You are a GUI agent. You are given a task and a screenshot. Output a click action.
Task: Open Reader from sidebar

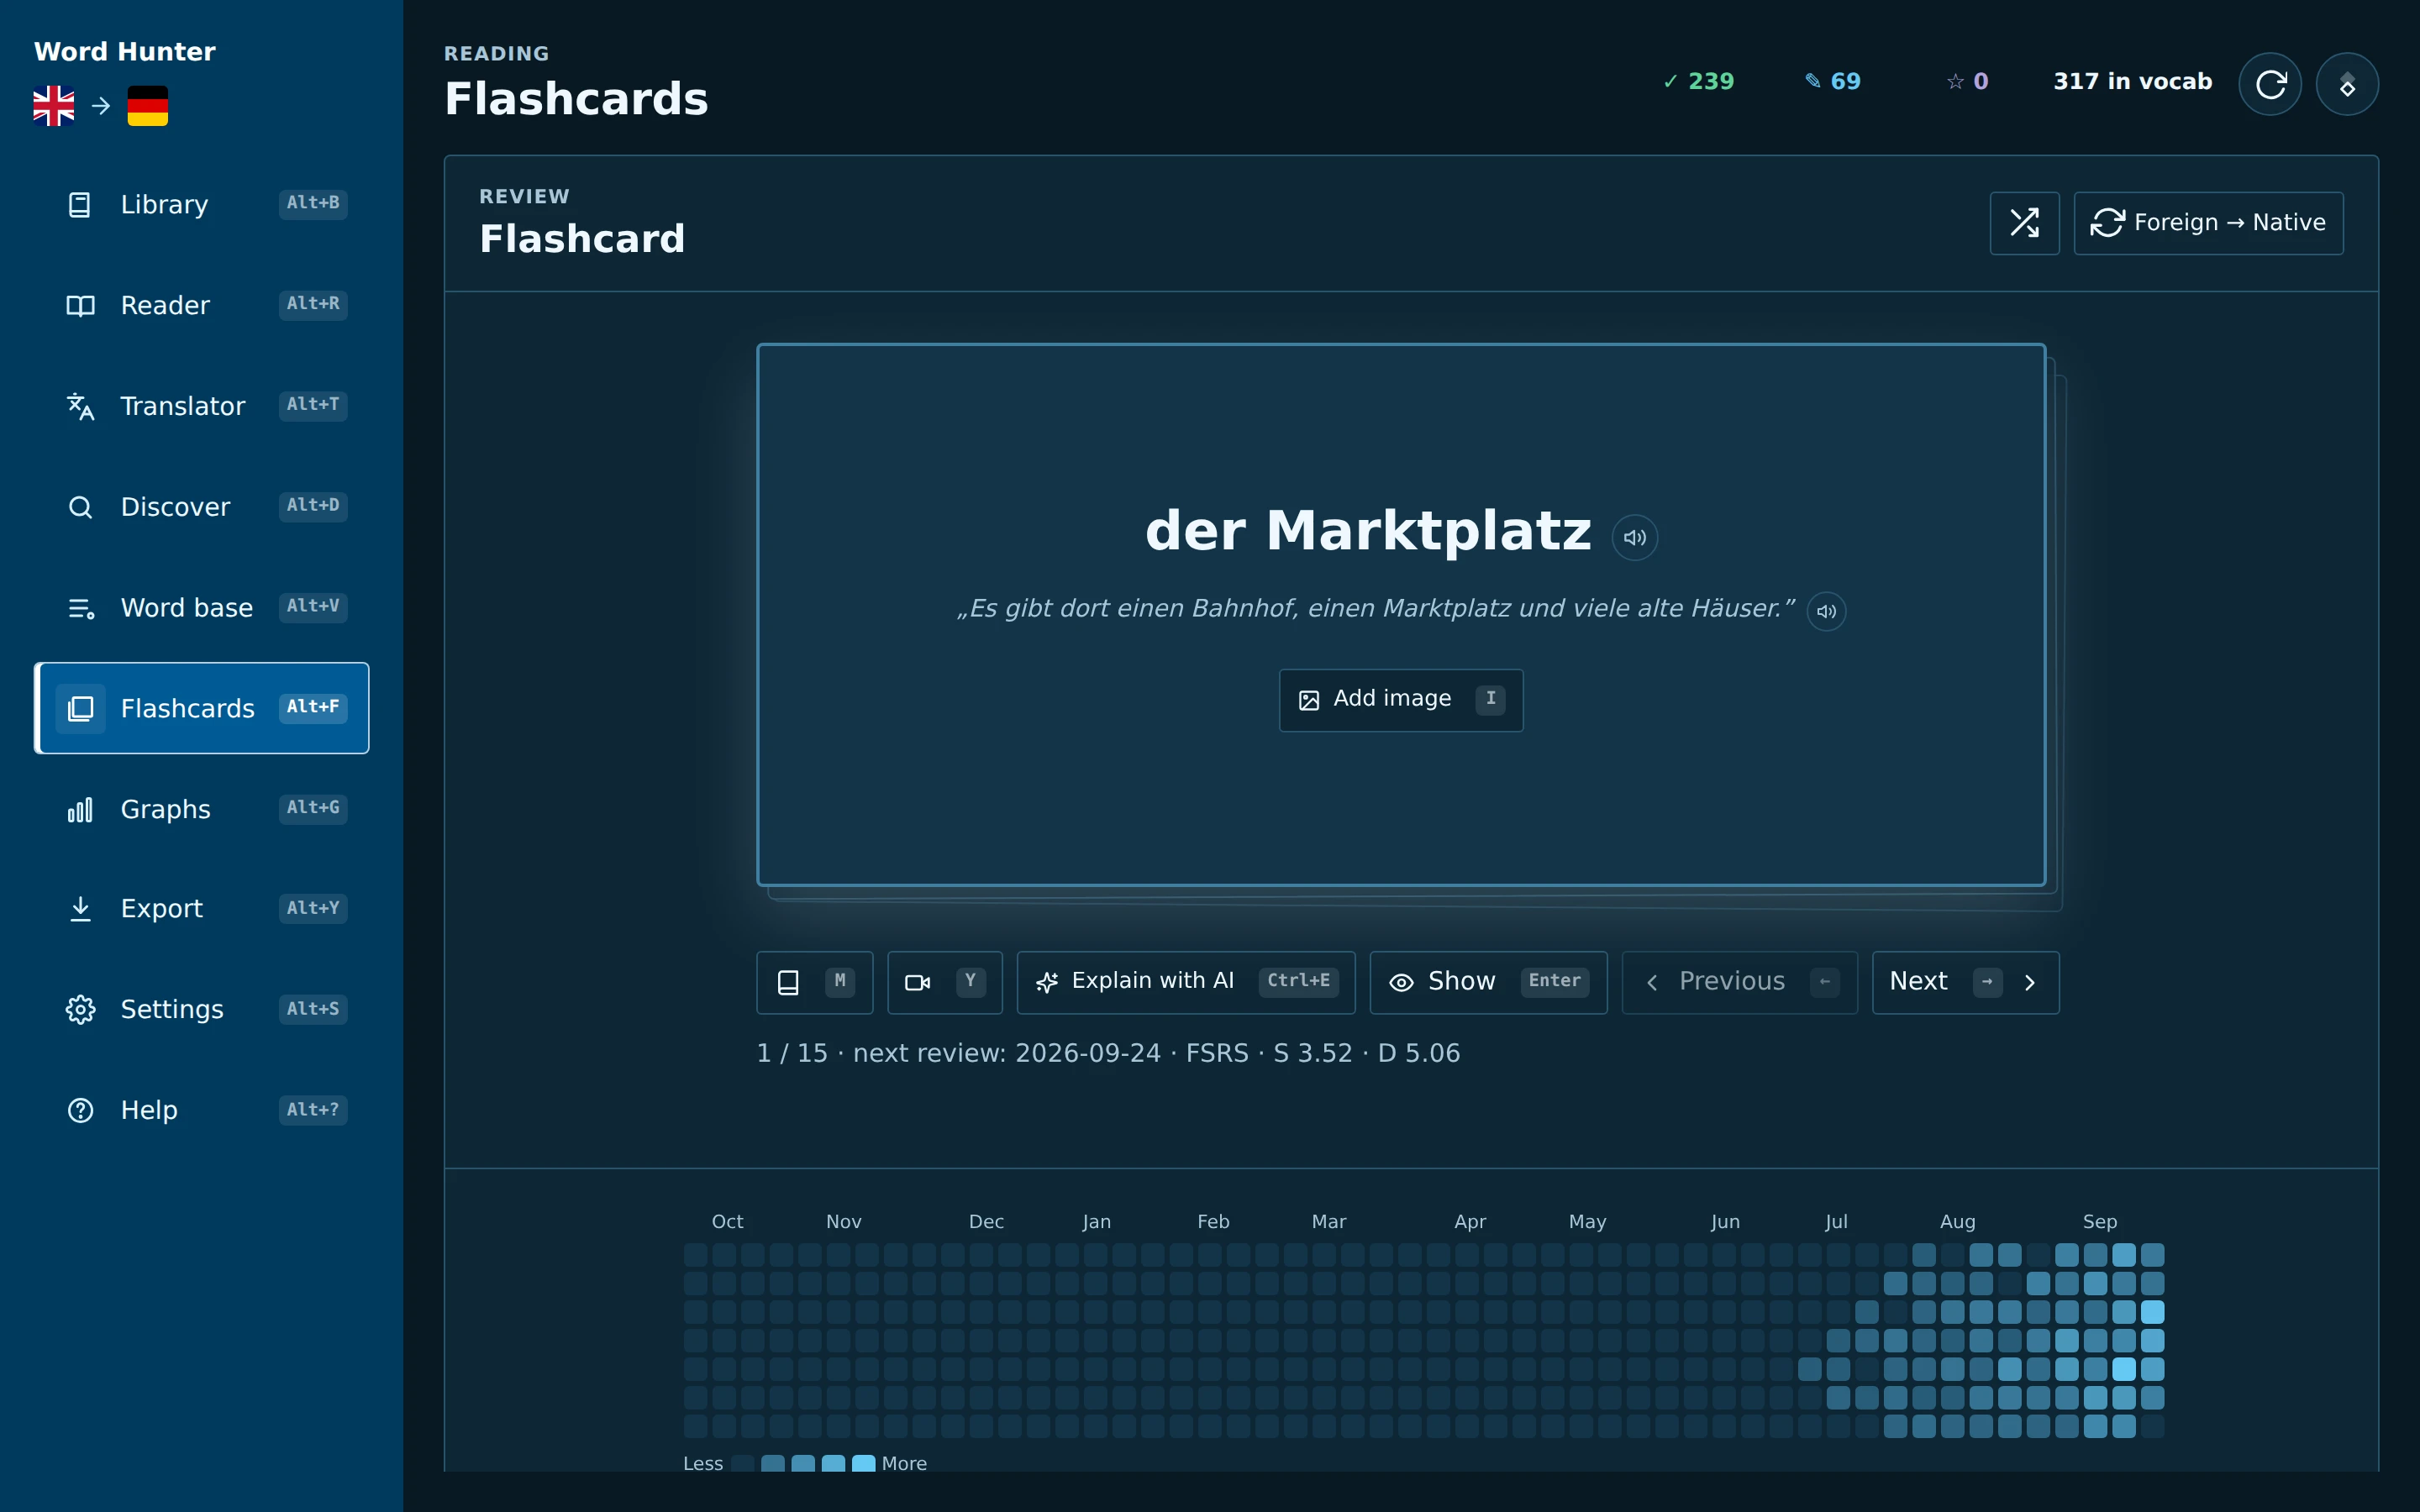202,305
